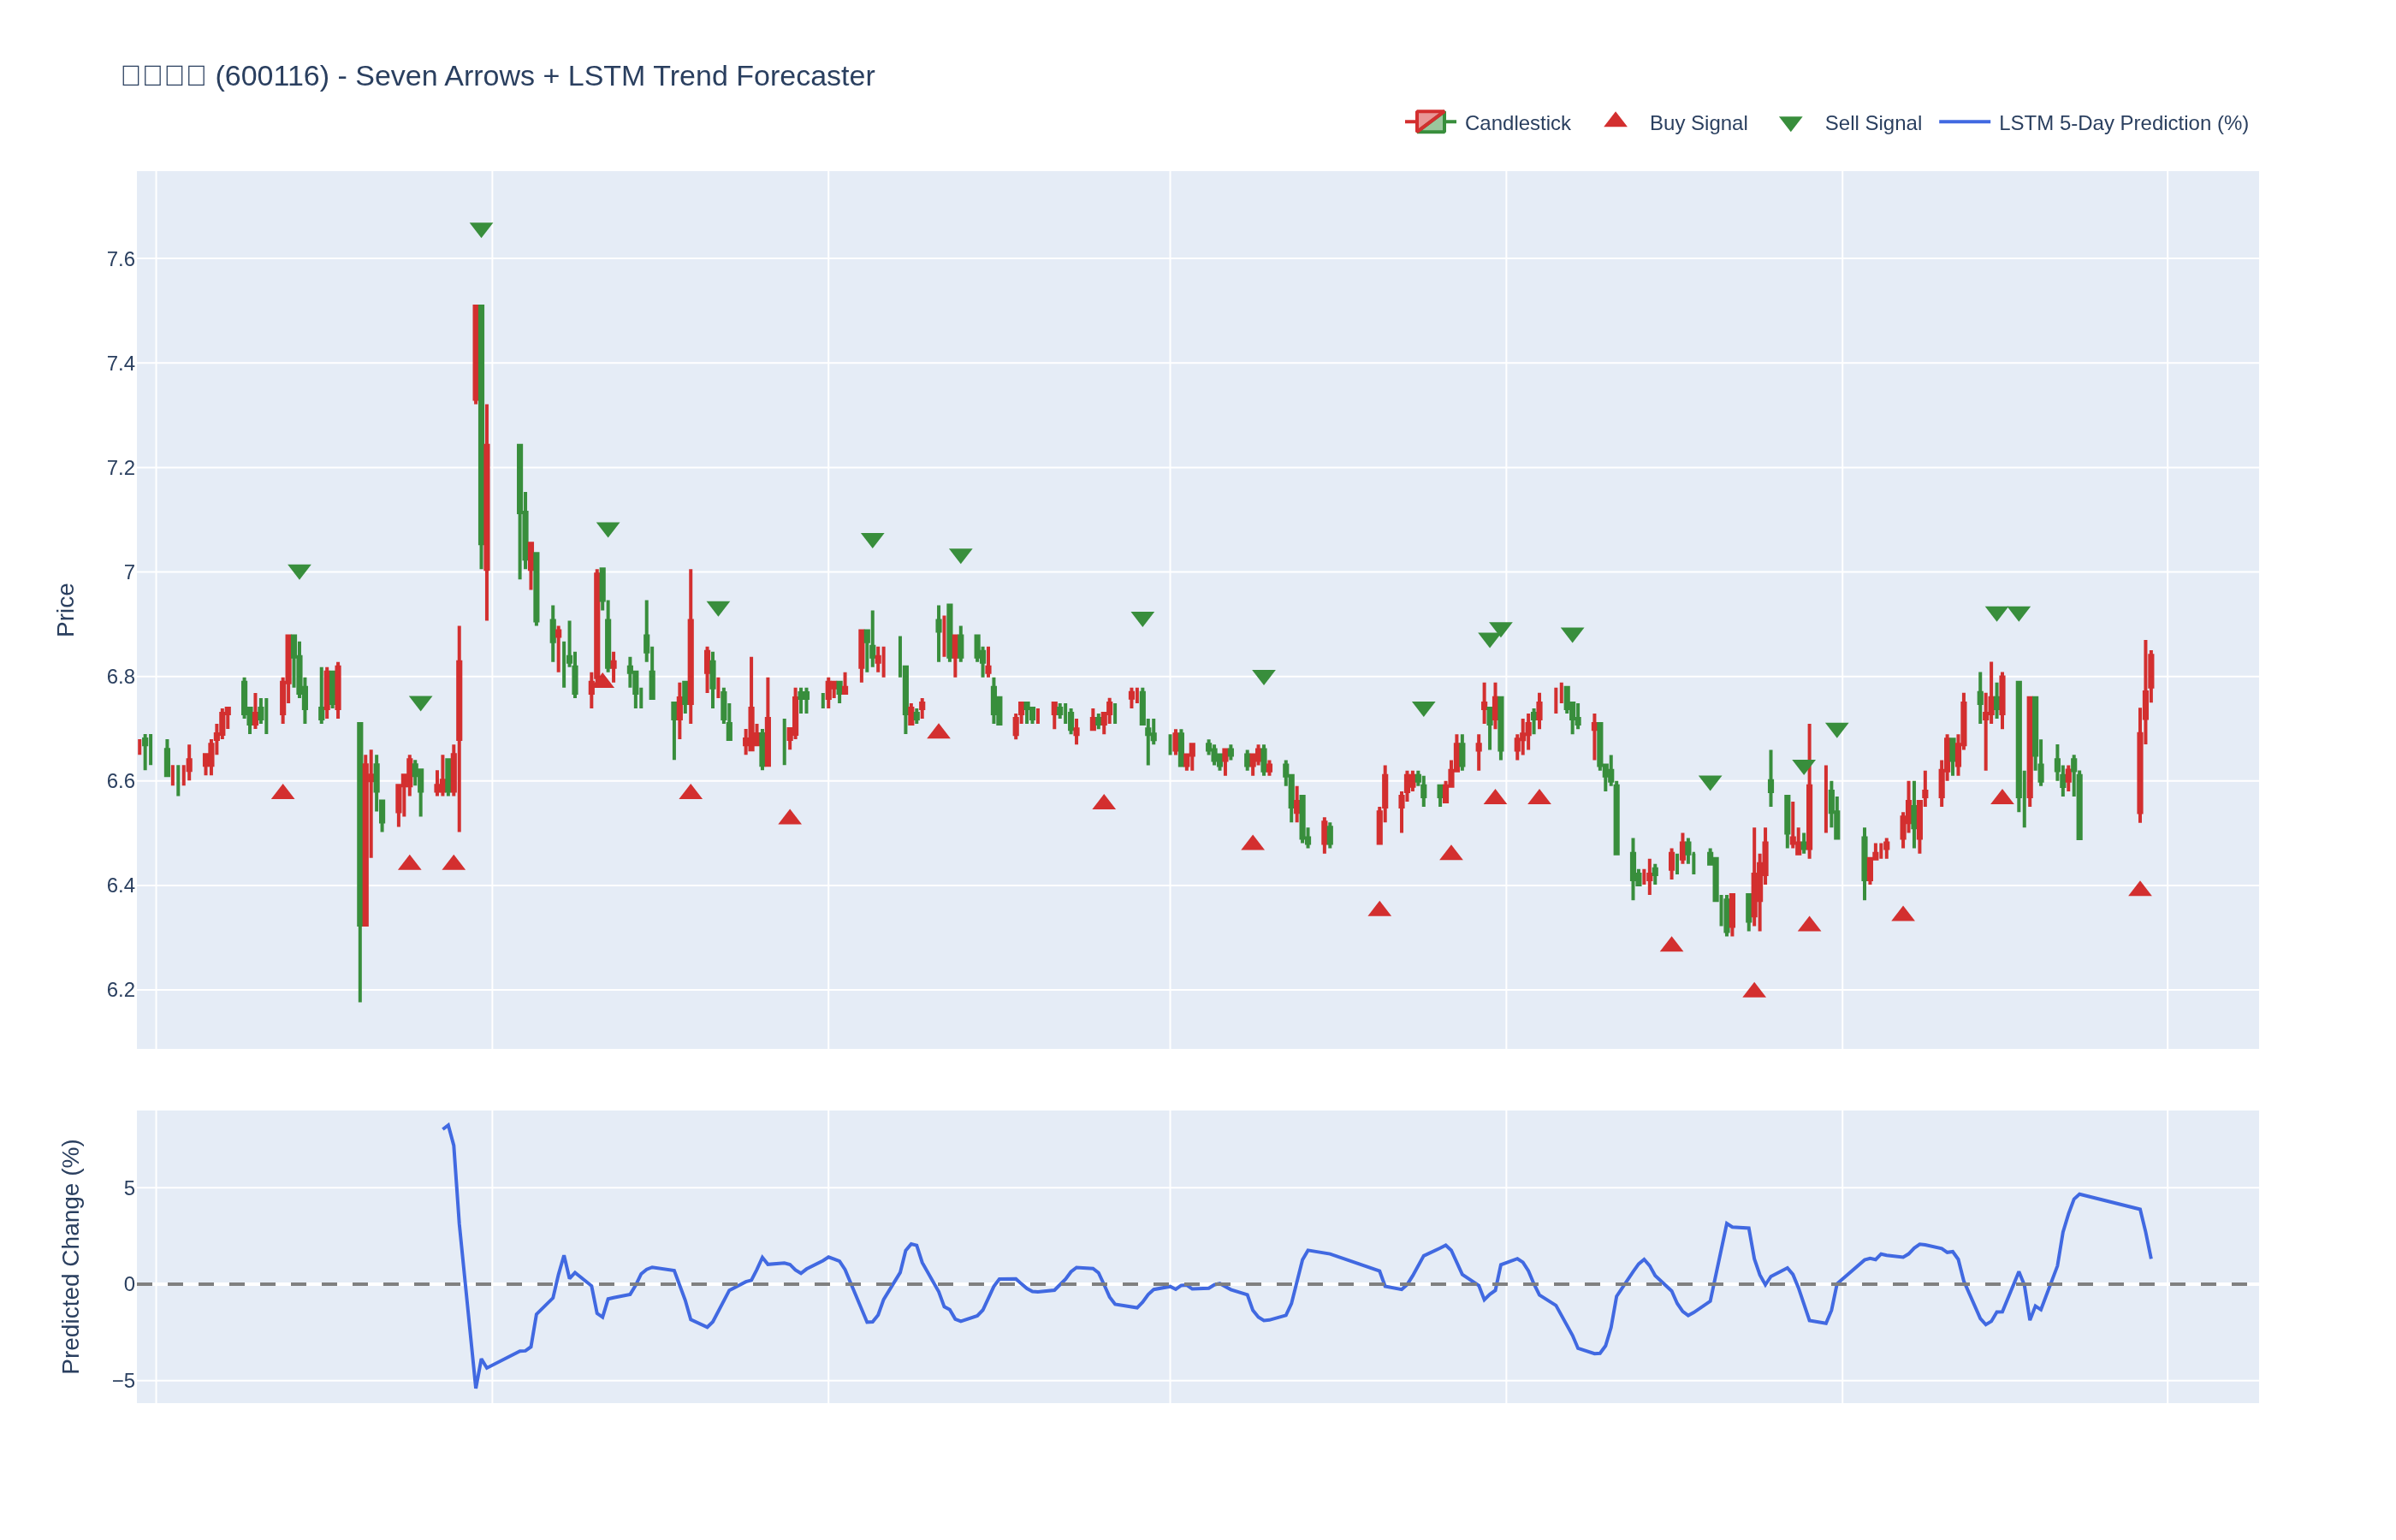Click the lowest buy signal marker near 6.2
The image size is (2396, 1540).
(1754, 991)
